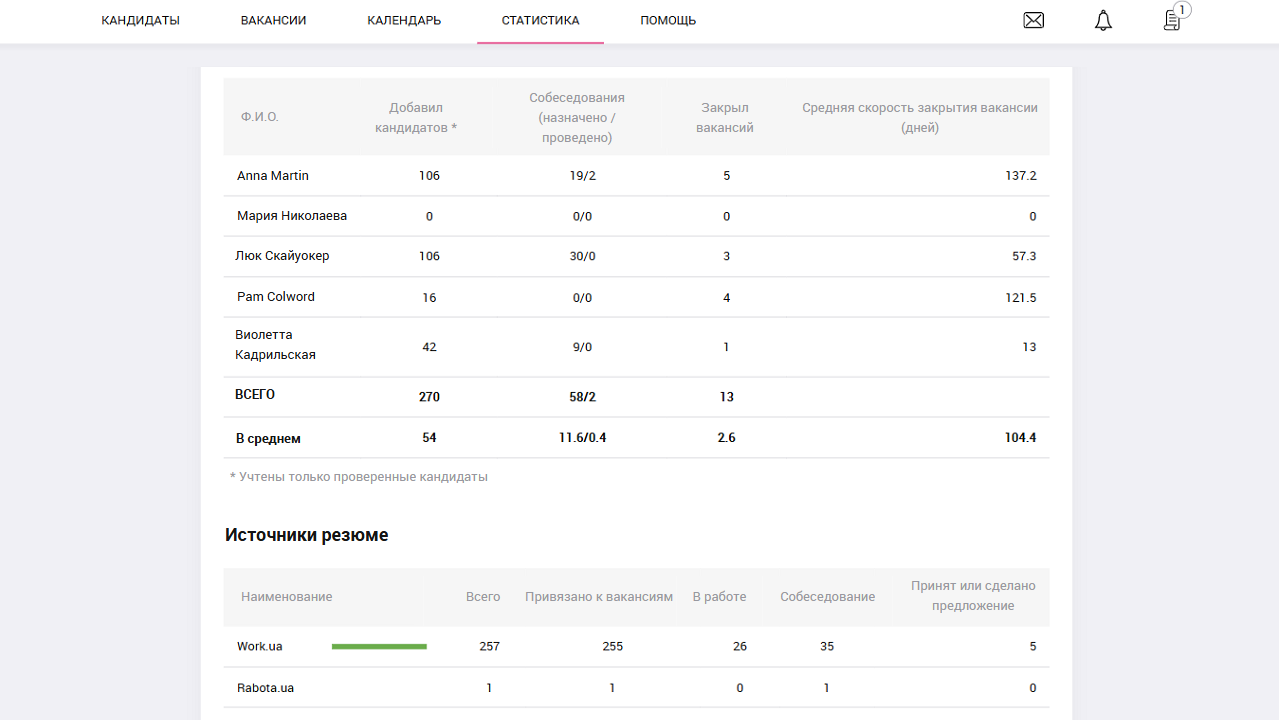Click the Закрыл вакансий column header
Screen dimensions: 1280x720
(725, 117)
